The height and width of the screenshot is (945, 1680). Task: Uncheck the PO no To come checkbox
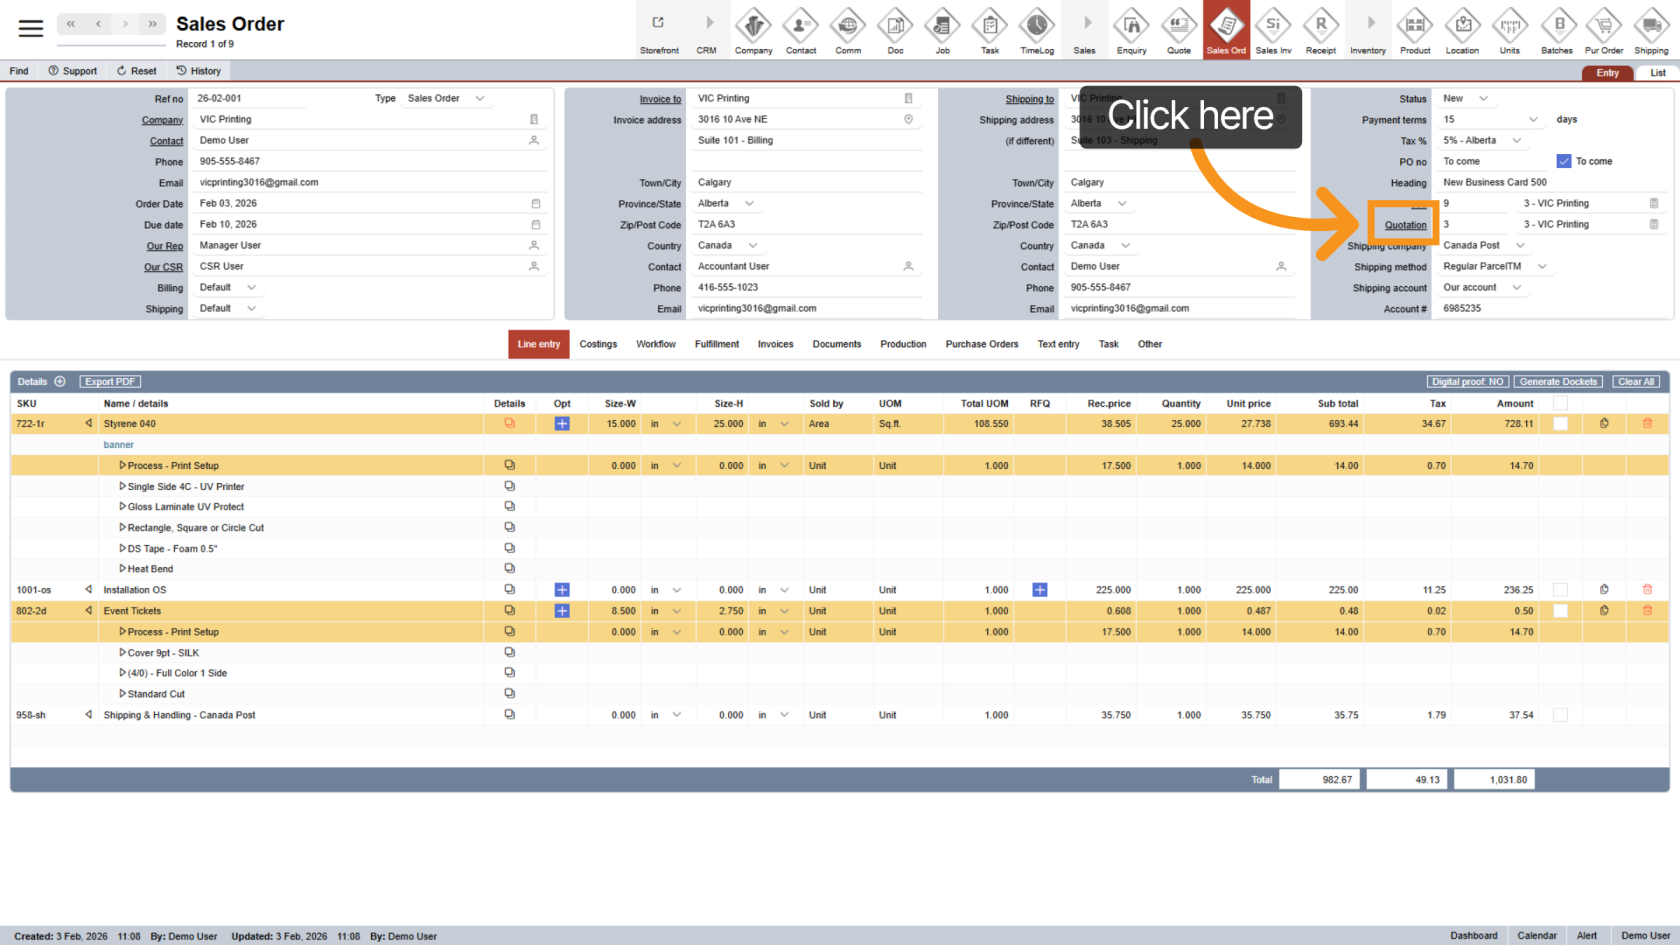[x=1564, y=161]
